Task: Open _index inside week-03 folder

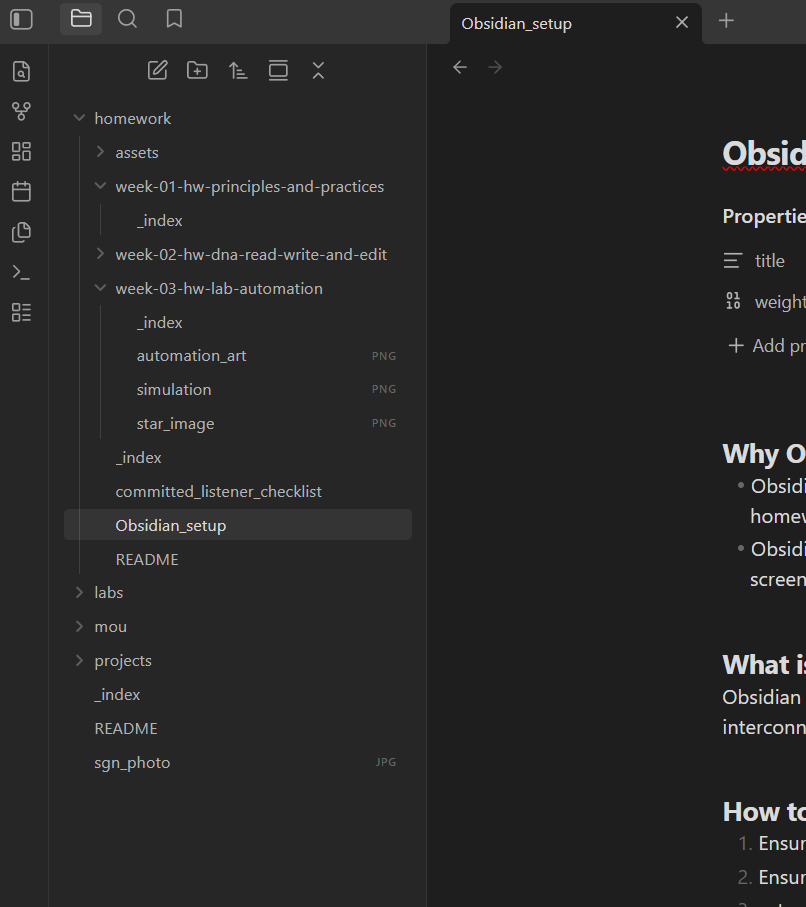Action: coord(159,323)
